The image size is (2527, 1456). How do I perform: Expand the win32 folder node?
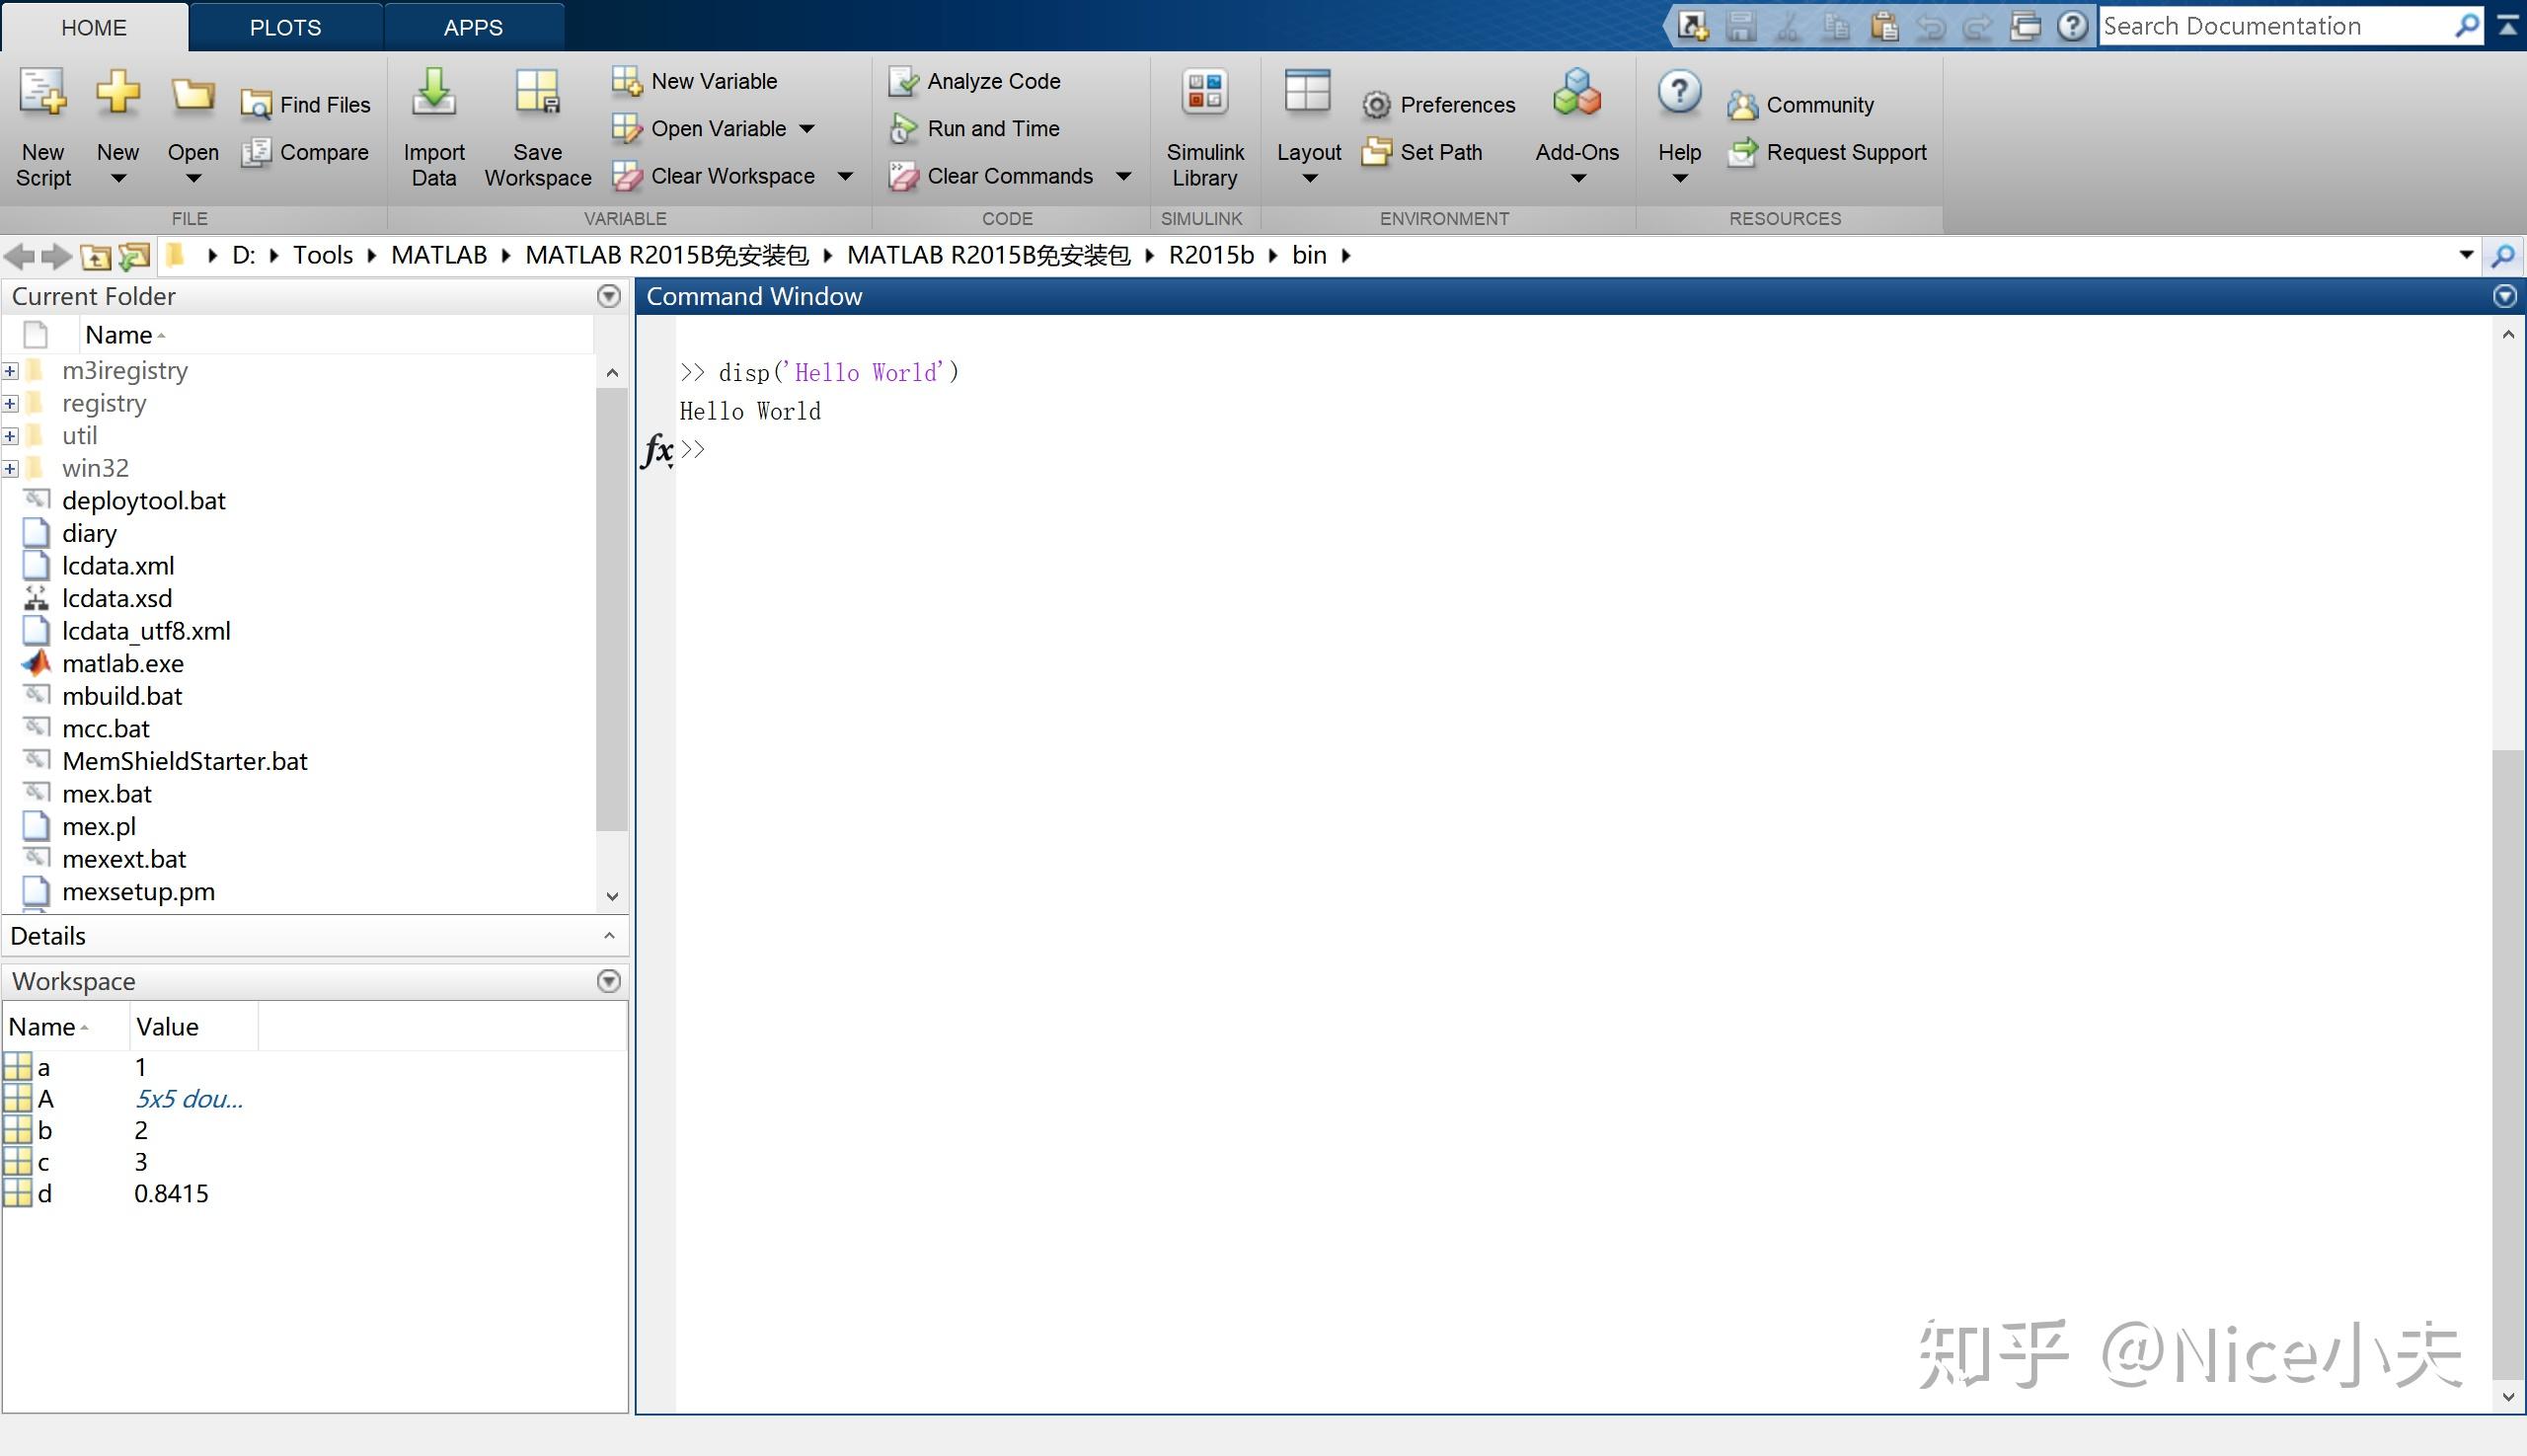click(x=10, y=468)
